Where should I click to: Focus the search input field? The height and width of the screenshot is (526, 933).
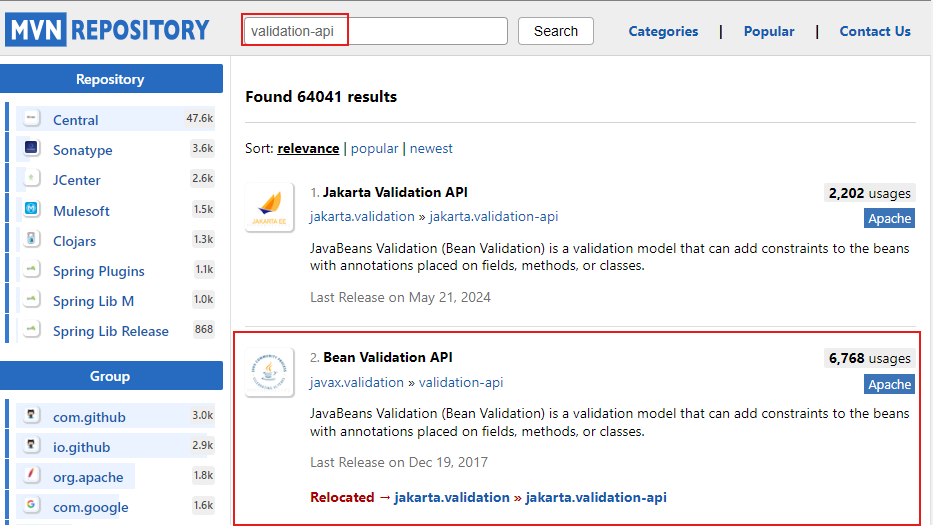click(x=375, y=31)
